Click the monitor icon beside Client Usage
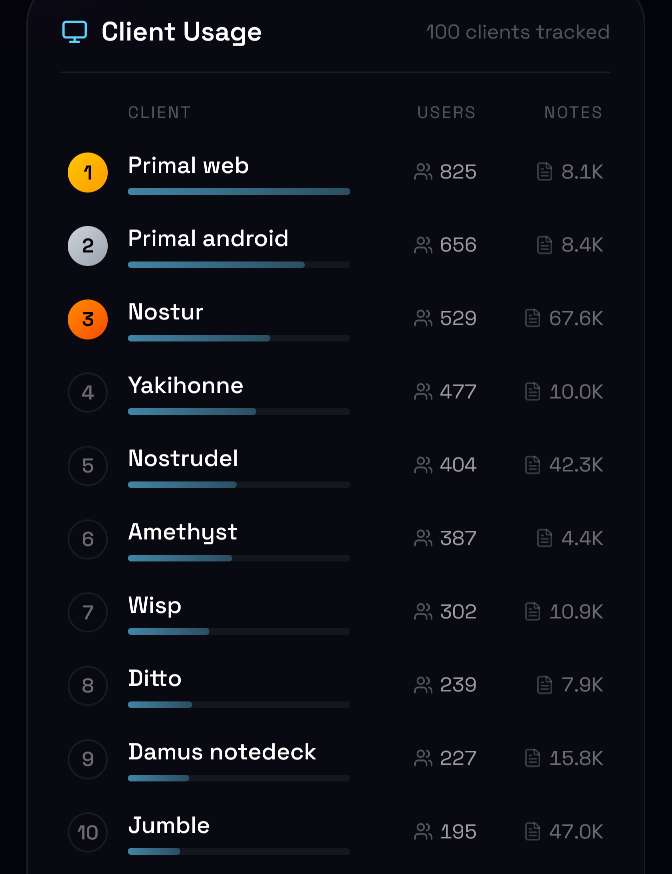 [x=74, y=32]
